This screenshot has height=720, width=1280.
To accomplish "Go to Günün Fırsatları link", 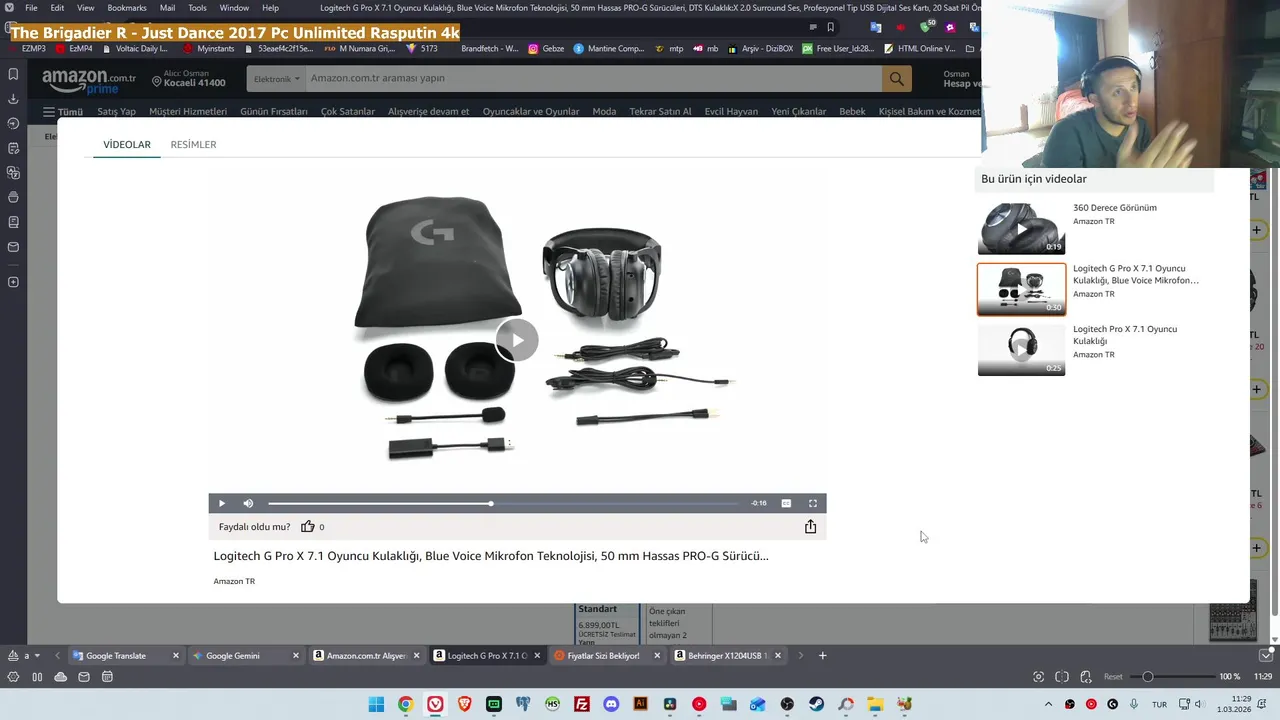I will (274, 112).
